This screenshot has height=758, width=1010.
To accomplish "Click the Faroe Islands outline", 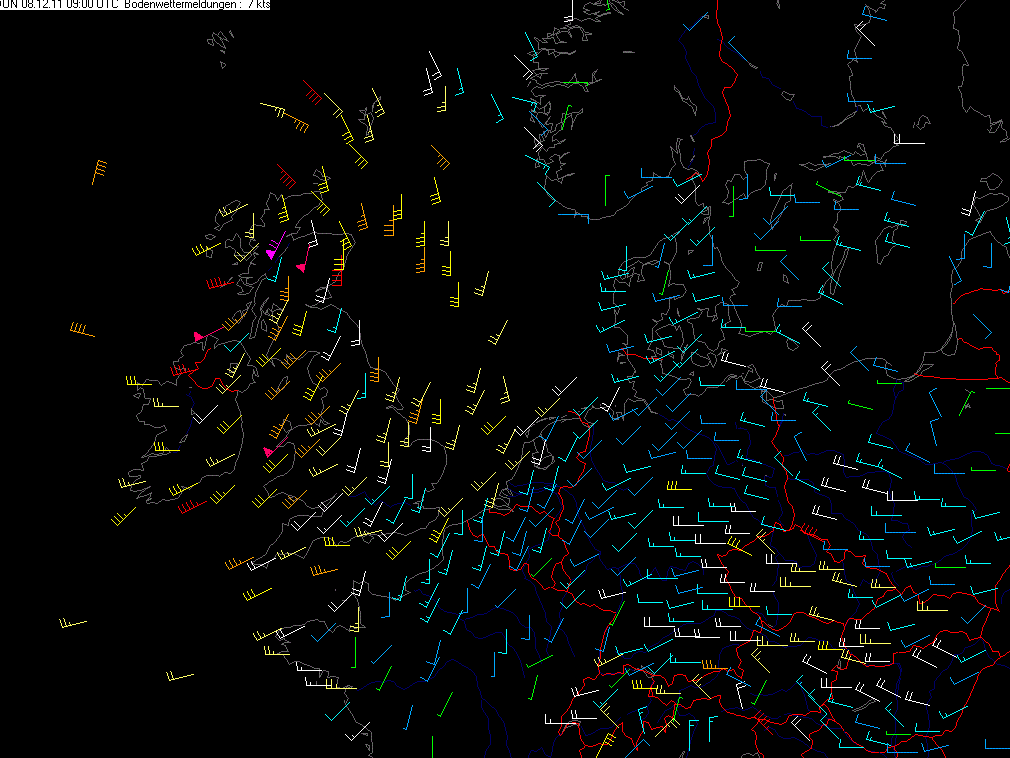I will pos(220,43).
